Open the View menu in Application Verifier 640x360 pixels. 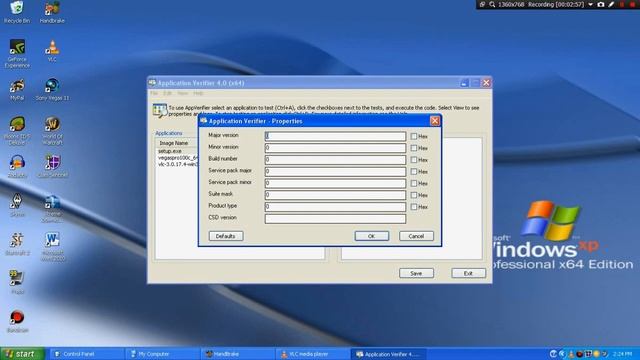tap(182, 93)
